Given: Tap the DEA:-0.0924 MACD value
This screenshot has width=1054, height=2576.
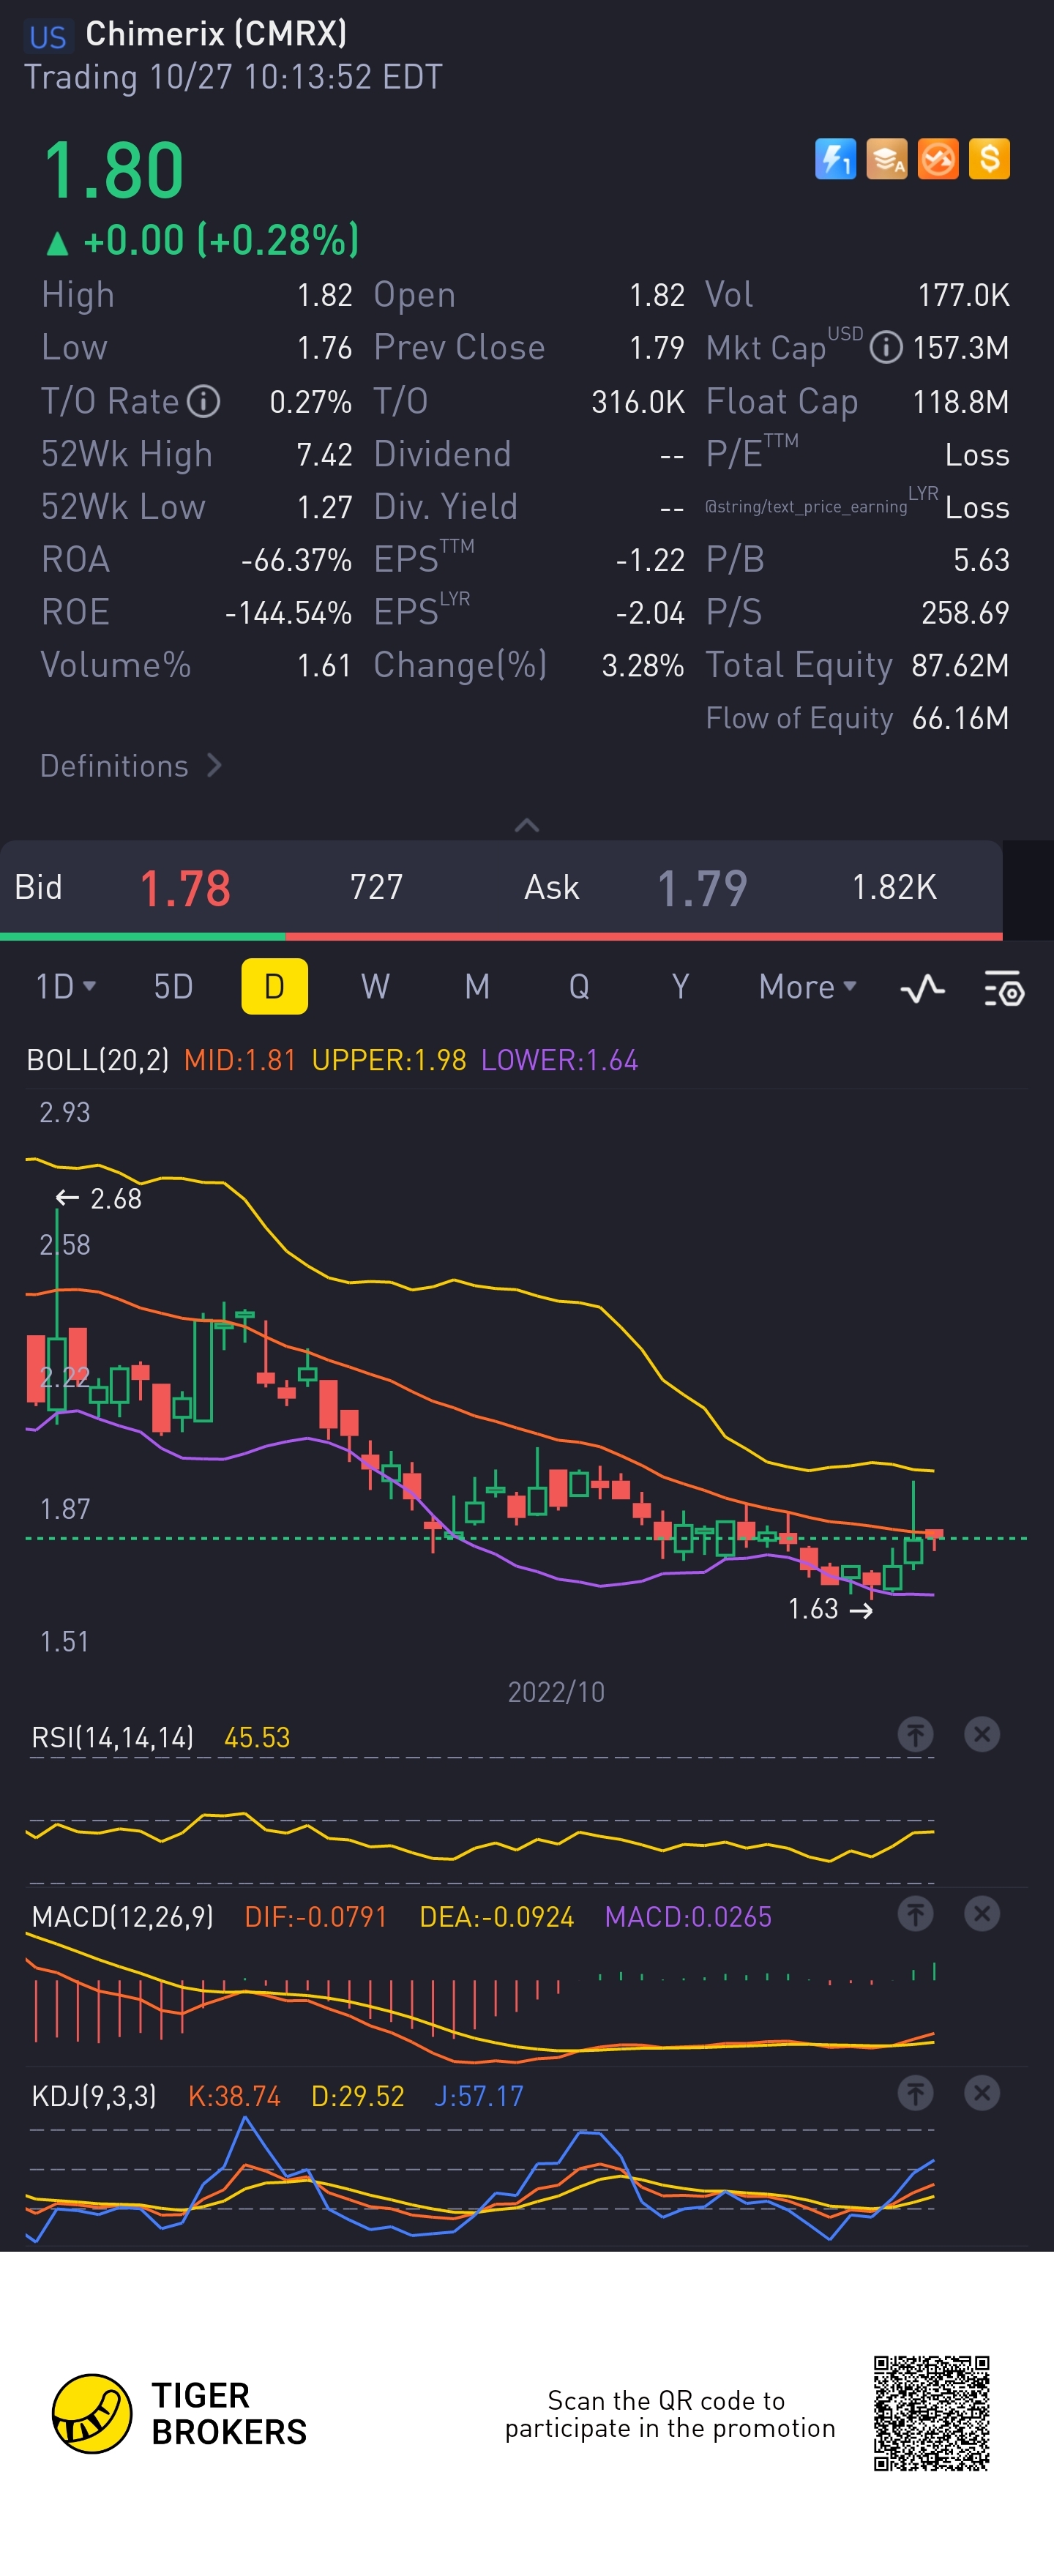Looking at the screenshot, I should coord(497,1916).
